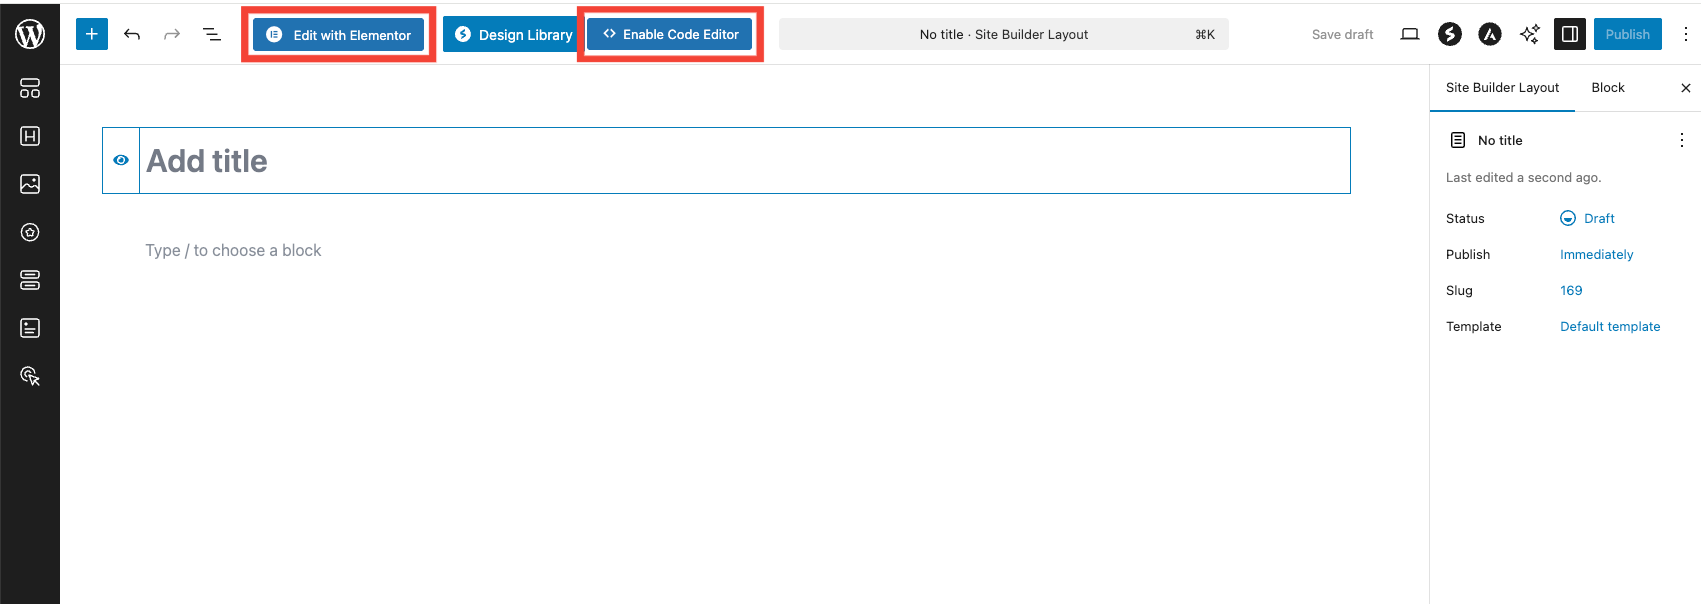Open the preview device laptop icon

coord(1409,34)
